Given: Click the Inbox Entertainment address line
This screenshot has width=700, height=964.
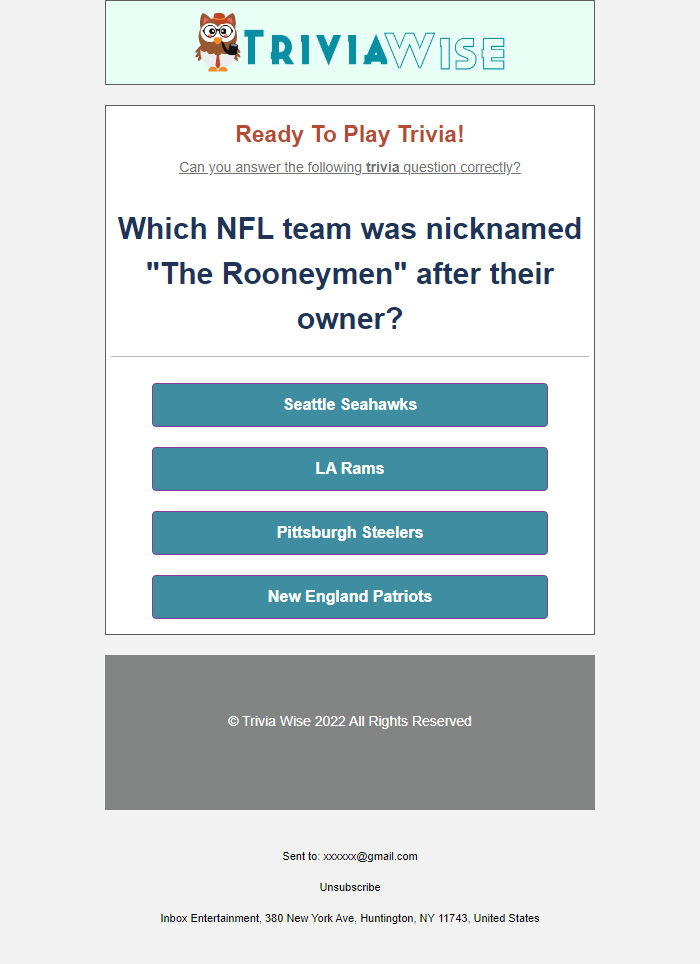Looking at the screenshot, I should [349, 917].
